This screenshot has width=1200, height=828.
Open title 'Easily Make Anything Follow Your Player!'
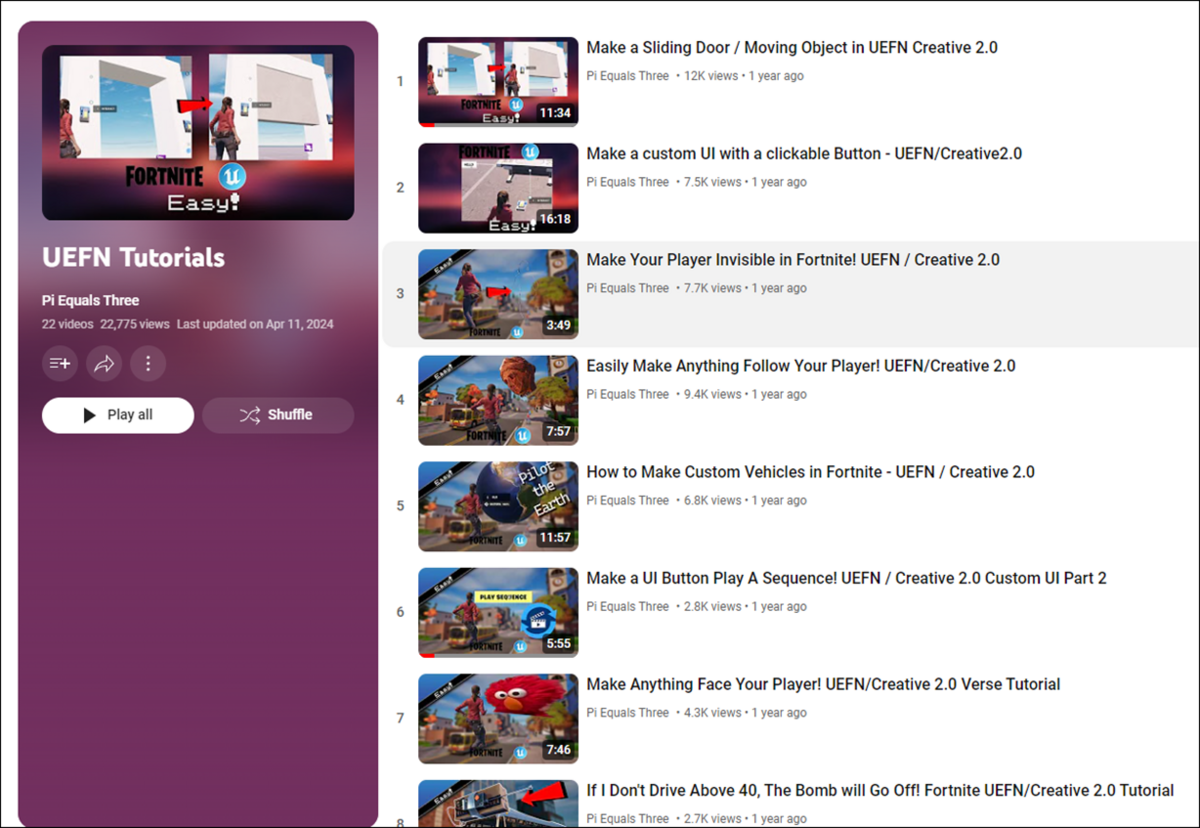[801, 366]
